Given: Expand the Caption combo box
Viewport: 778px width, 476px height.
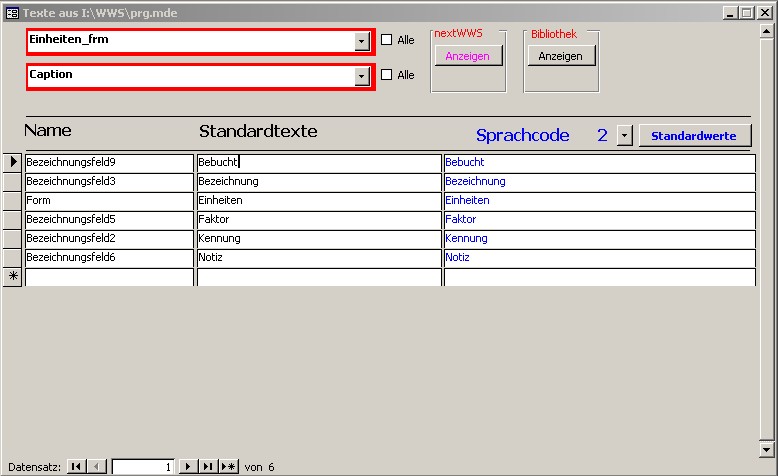Looking at the screenshot, I should click(361, 76).
